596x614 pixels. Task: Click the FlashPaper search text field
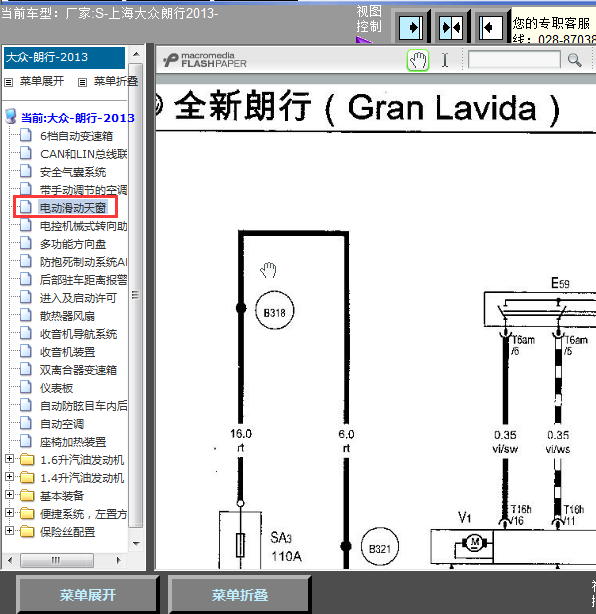pos(514,60)
